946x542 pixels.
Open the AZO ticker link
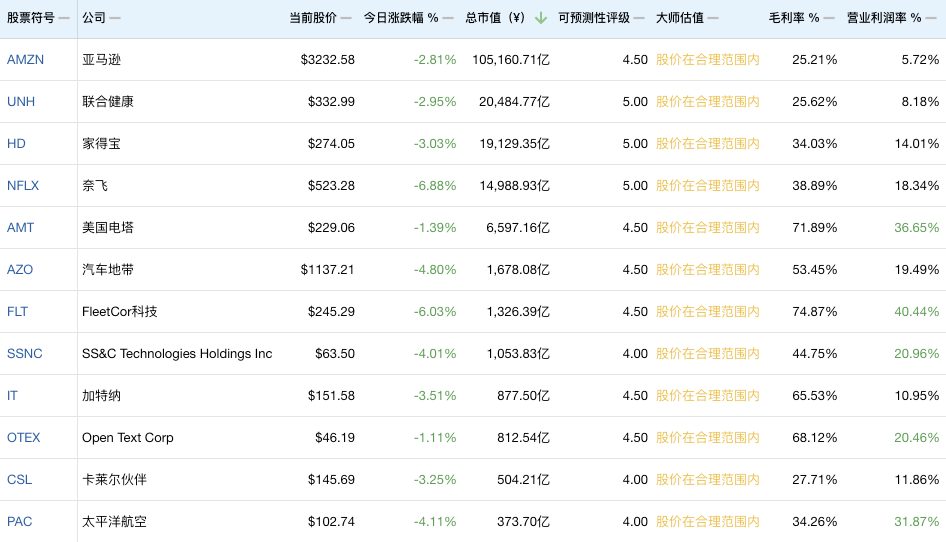(20, 270)
